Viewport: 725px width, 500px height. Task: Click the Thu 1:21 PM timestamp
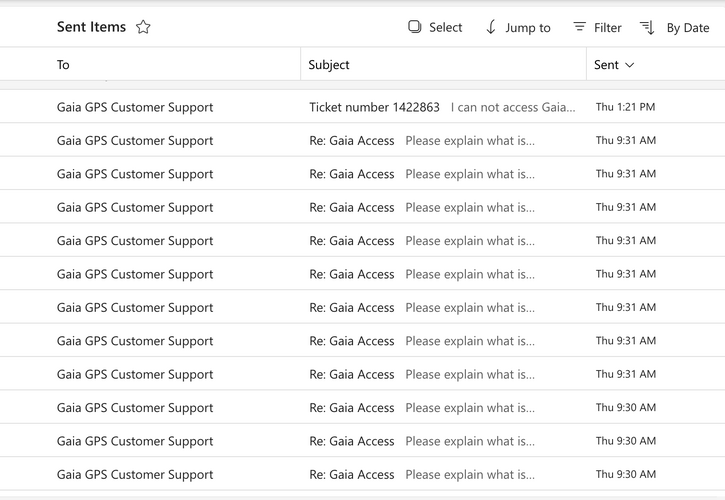click(625, 107)
